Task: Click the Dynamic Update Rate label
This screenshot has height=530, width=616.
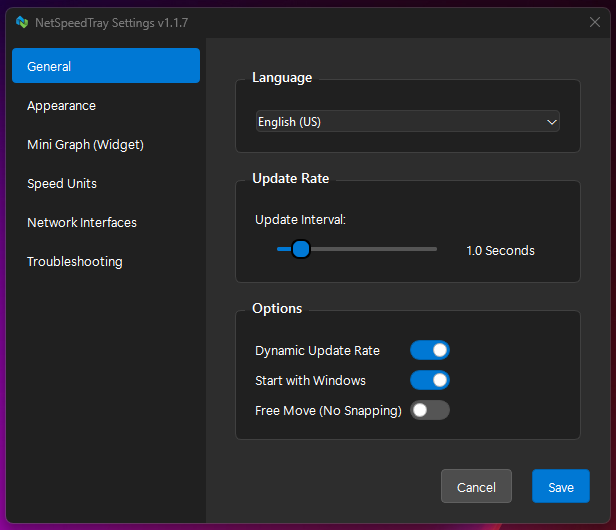Action: [317, 350]
